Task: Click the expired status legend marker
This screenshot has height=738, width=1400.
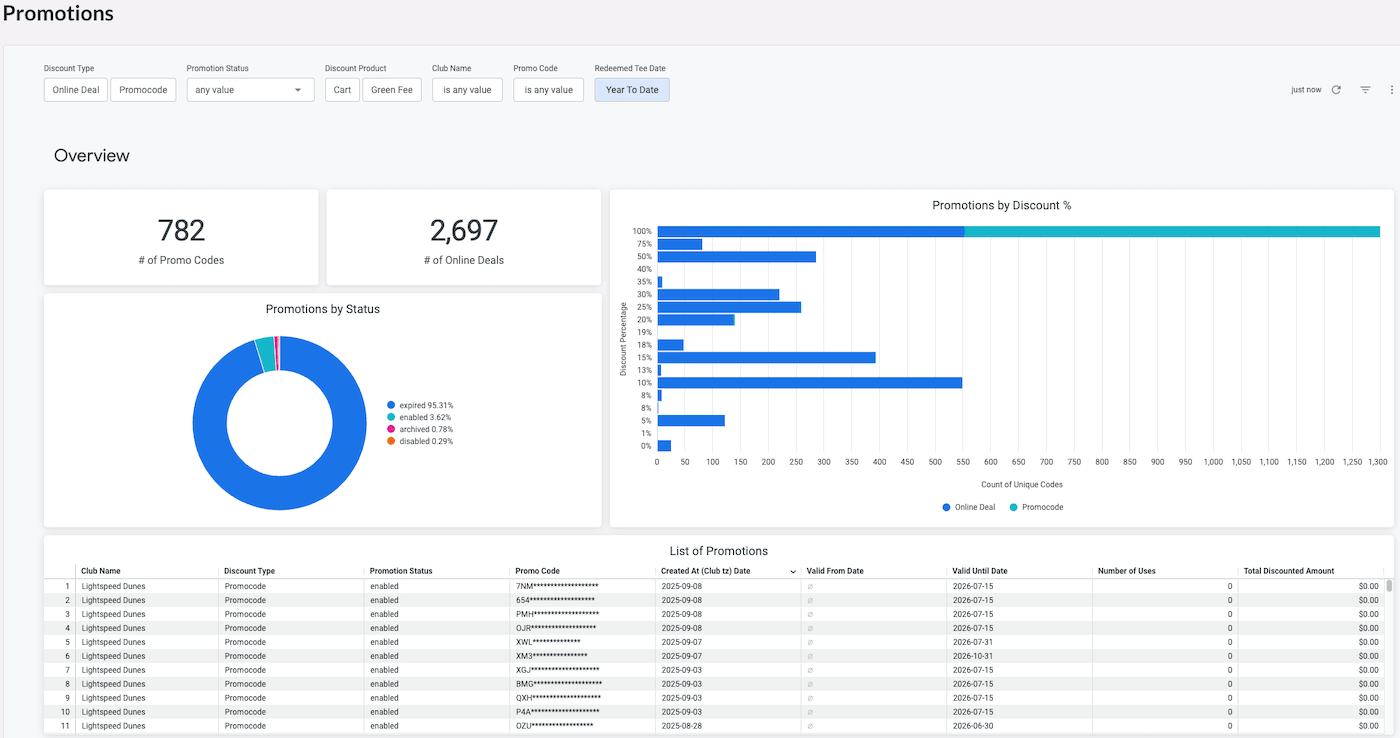Action: [x=391, y=405]
